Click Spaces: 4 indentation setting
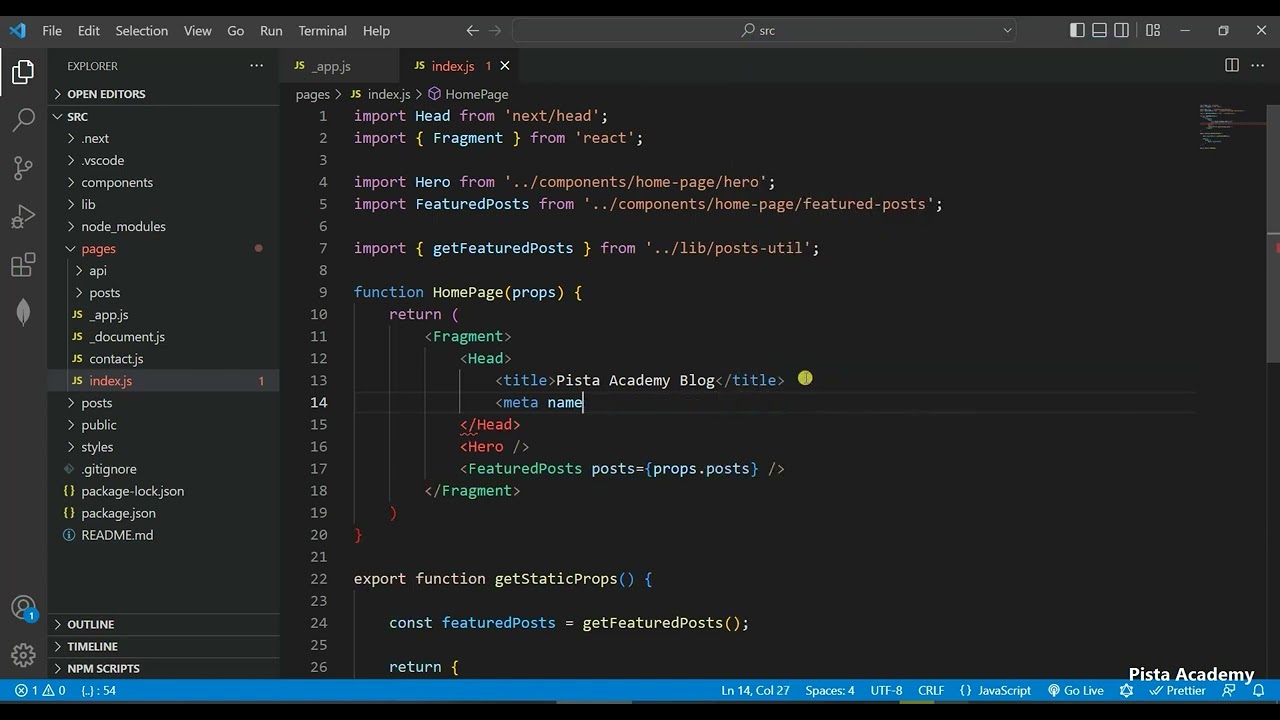 (x=830, y=690)
